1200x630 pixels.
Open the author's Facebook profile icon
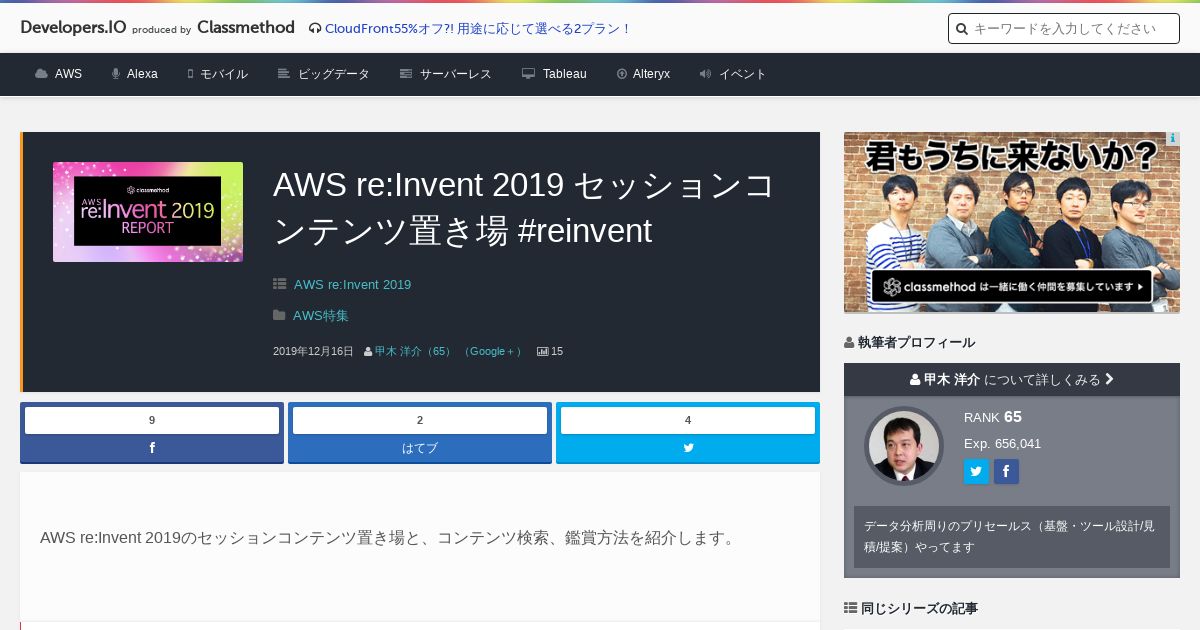point(1006,472)
